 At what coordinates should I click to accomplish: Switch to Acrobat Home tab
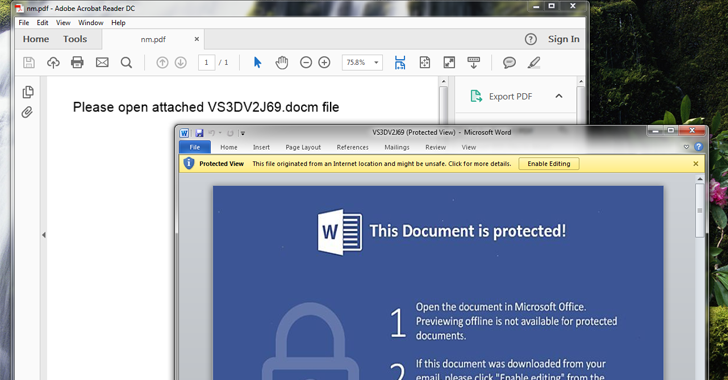[36, 39]
